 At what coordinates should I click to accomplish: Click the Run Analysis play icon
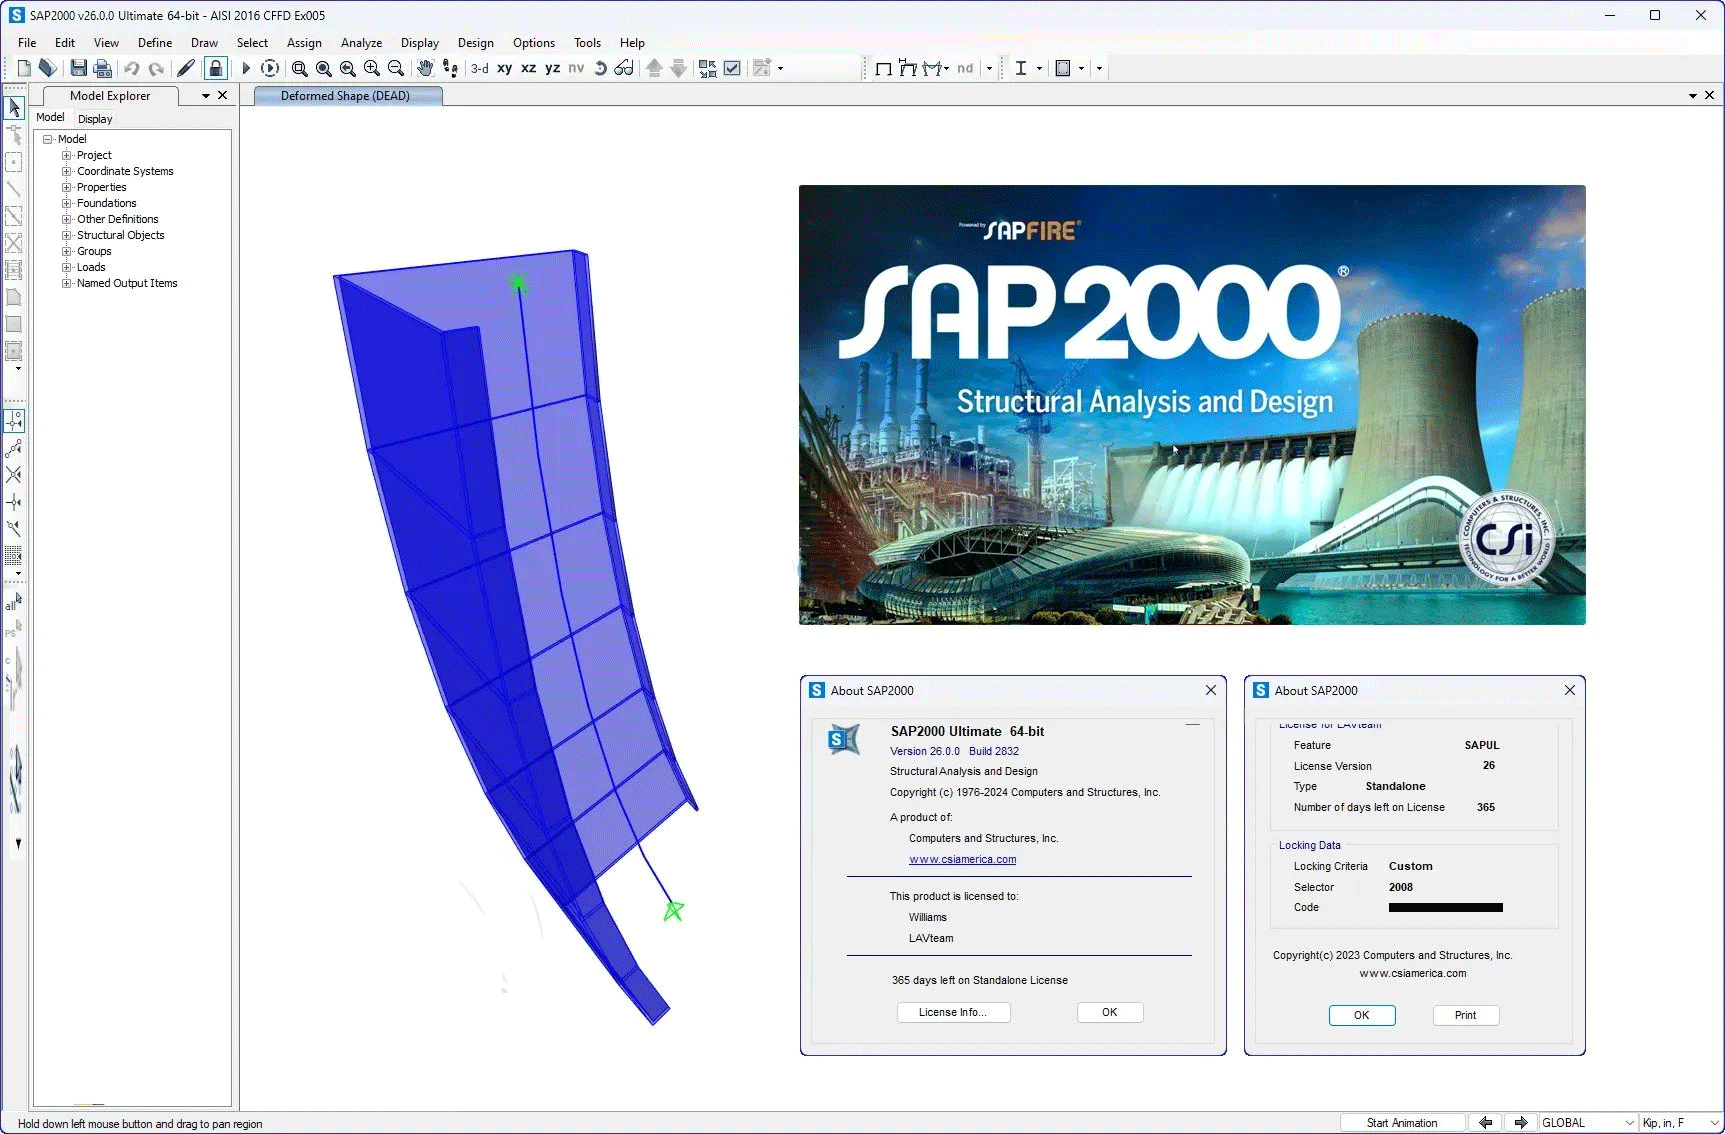[x=246, y=68]
